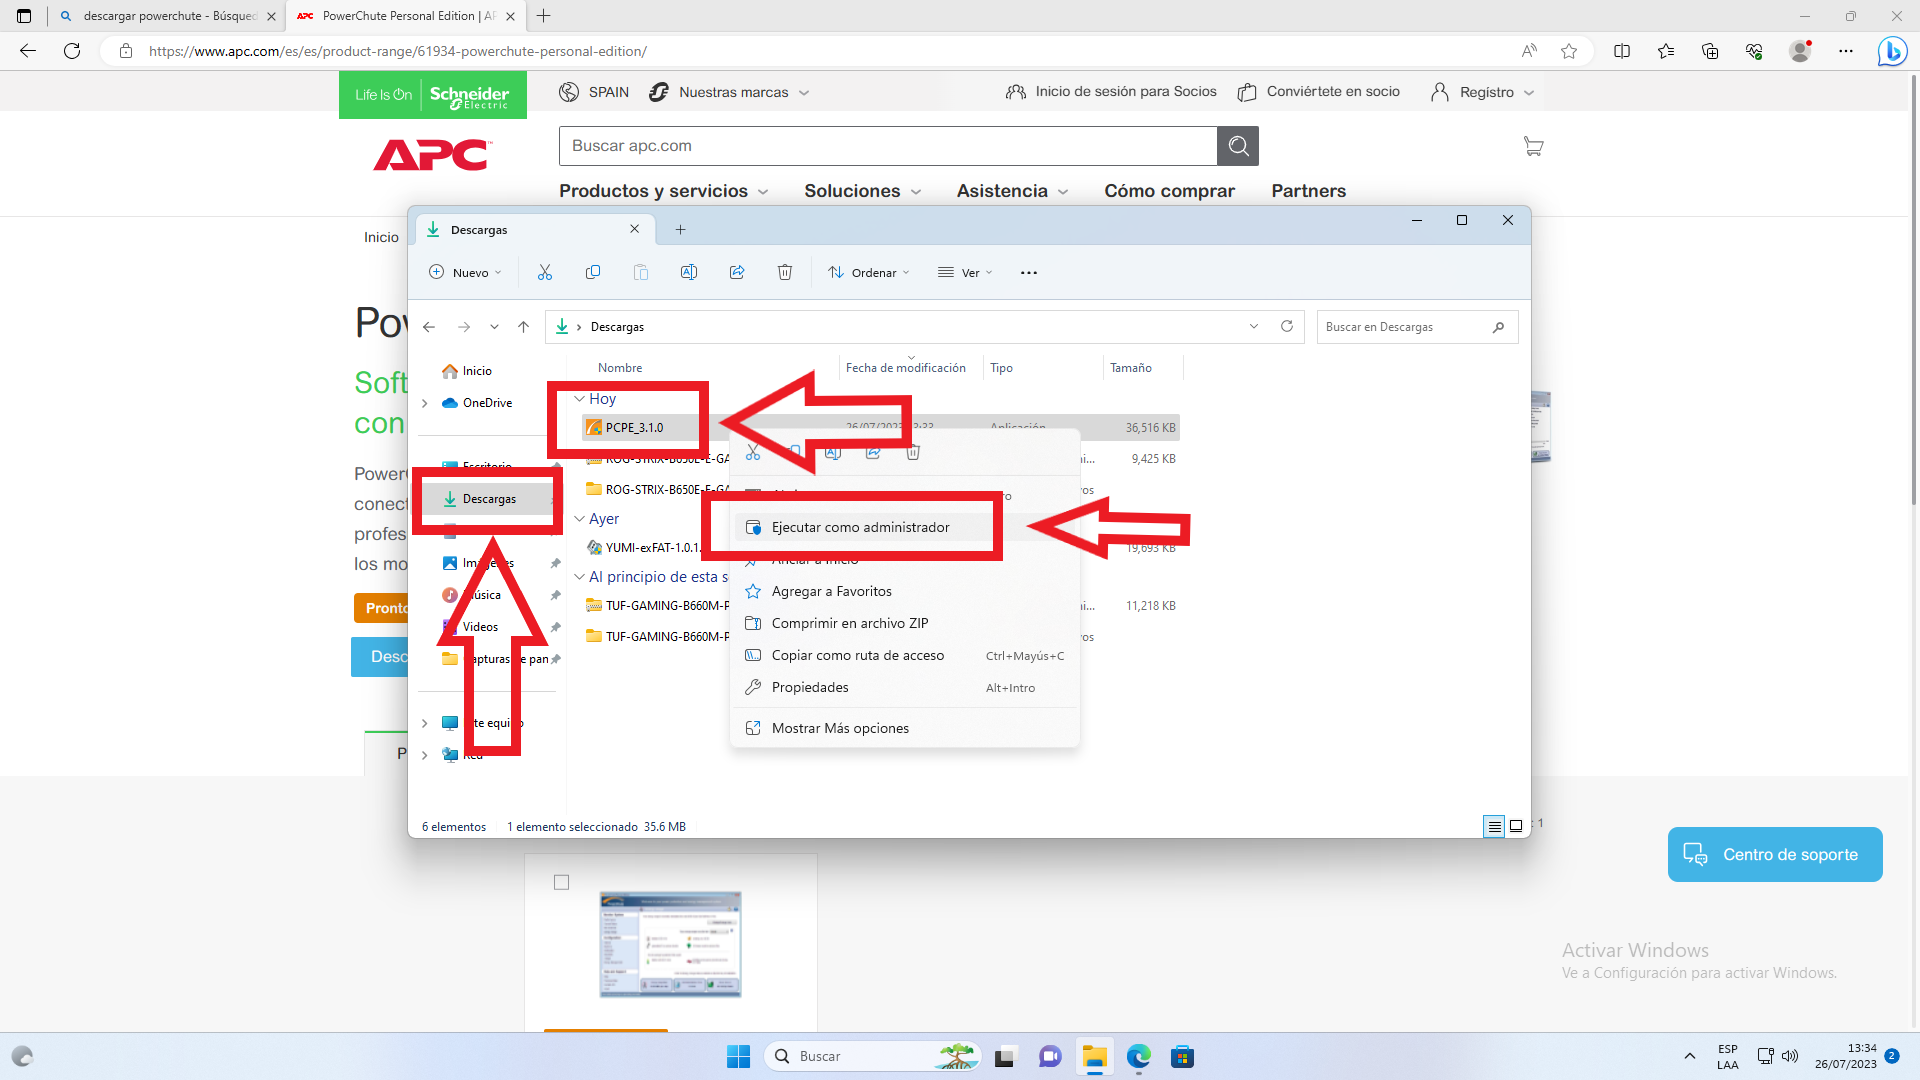Click the Share icon in Explorer toolbar

click(737, 272)
